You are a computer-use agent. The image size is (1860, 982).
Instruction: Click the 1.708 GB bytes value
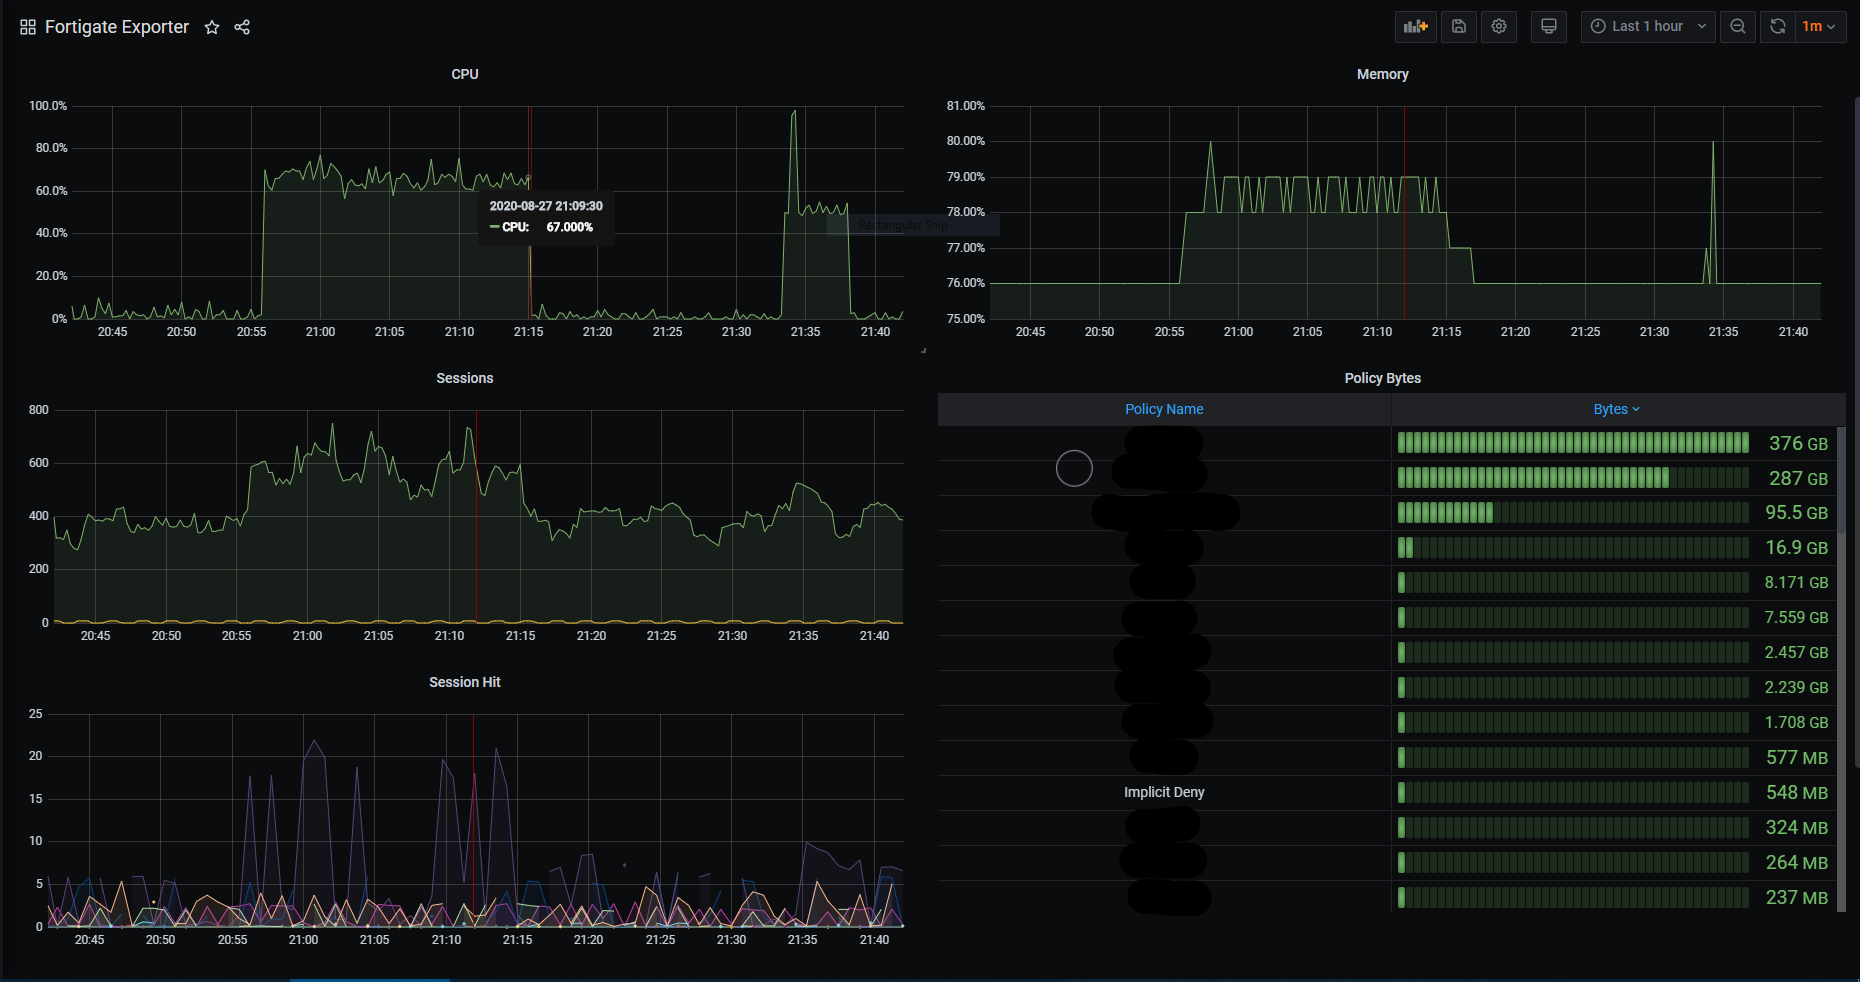click(x=1796, y=722)
